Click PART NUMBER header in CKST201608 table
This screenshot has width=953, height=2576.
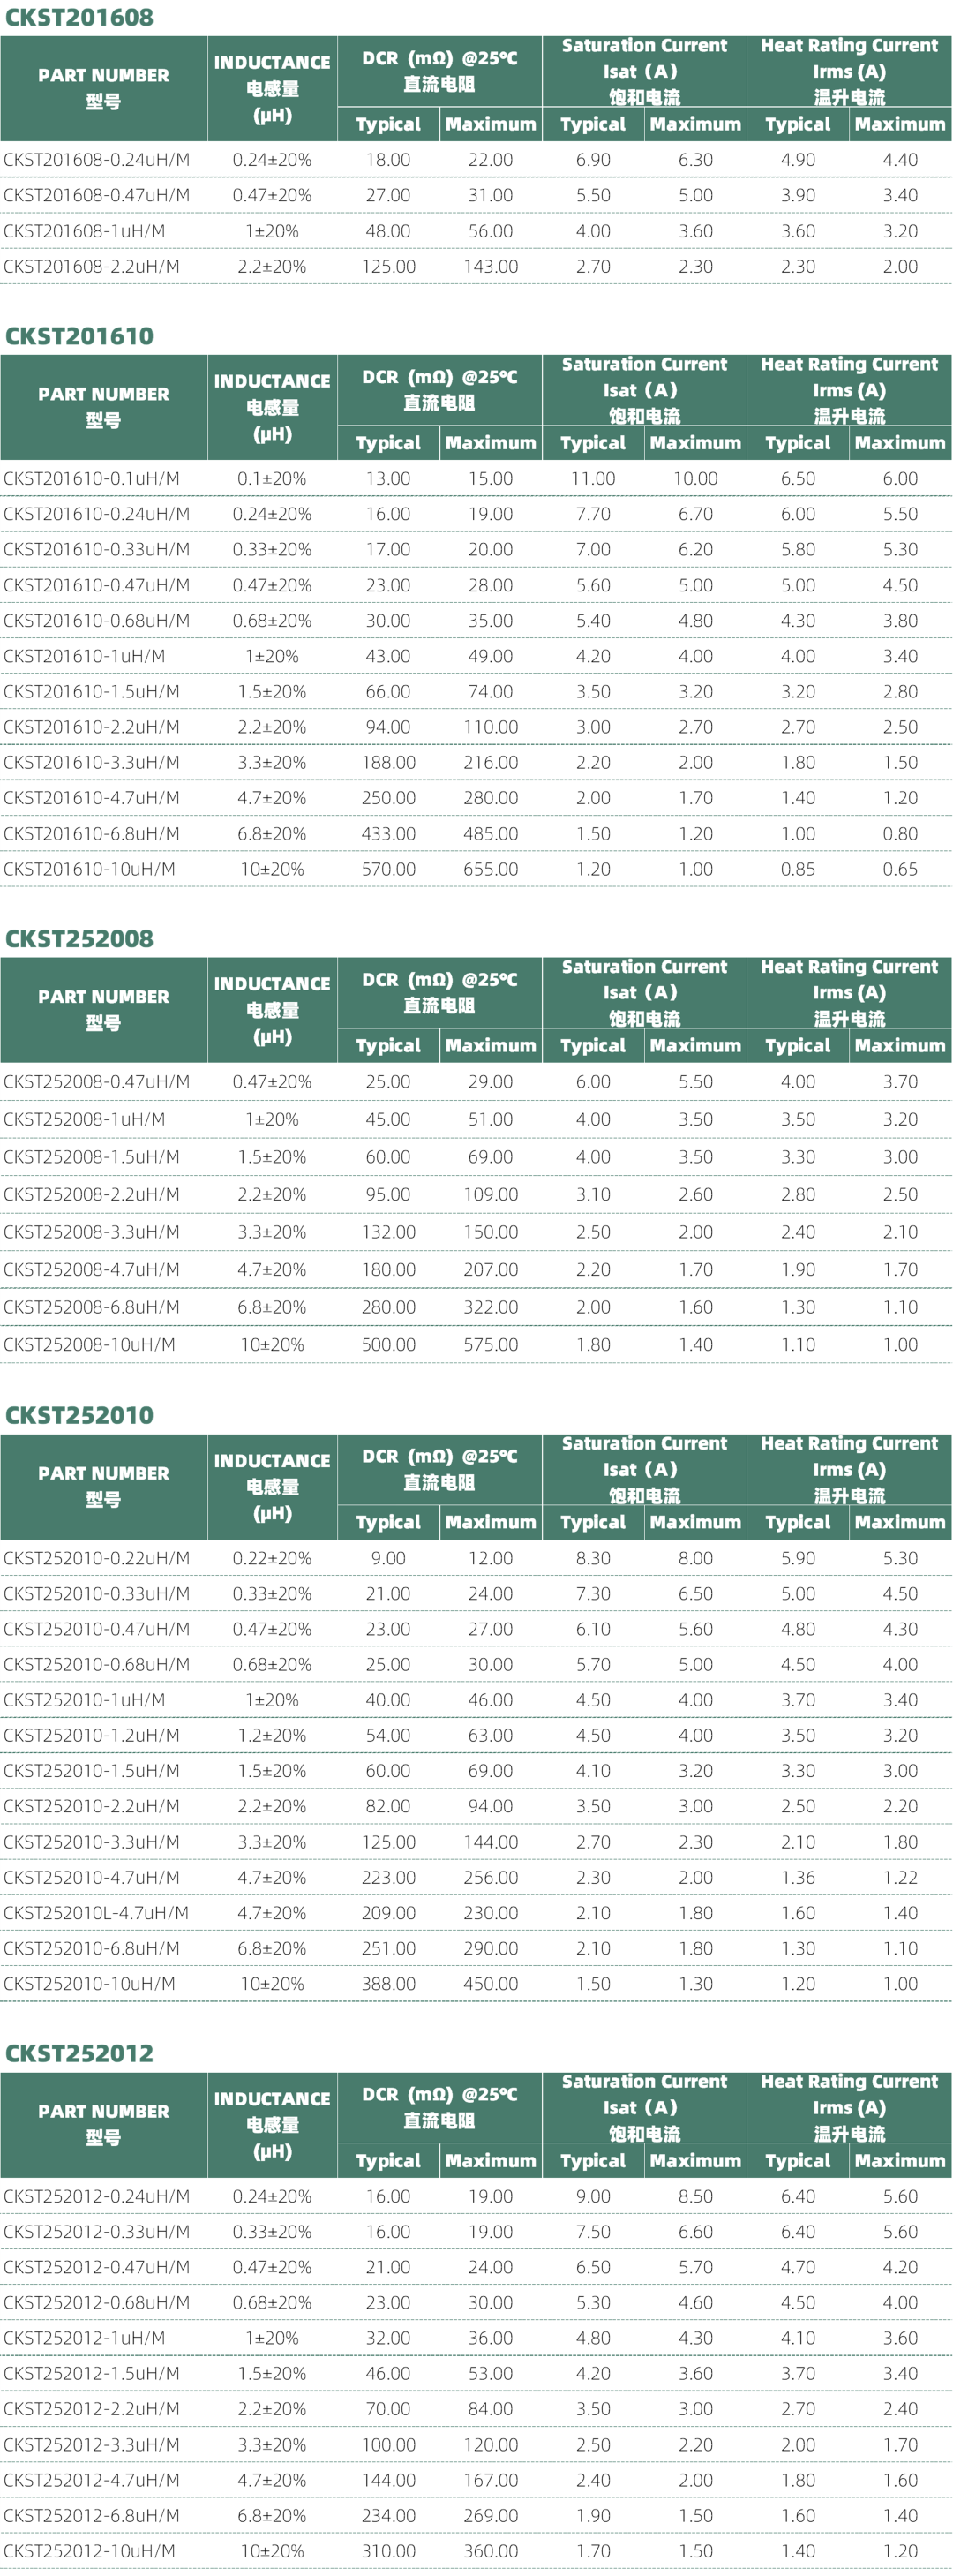coord(103,88)
